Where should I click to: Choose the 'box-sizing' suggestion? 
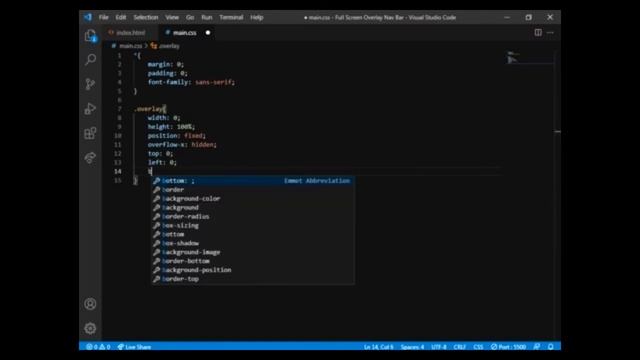(x=253, y=226)
